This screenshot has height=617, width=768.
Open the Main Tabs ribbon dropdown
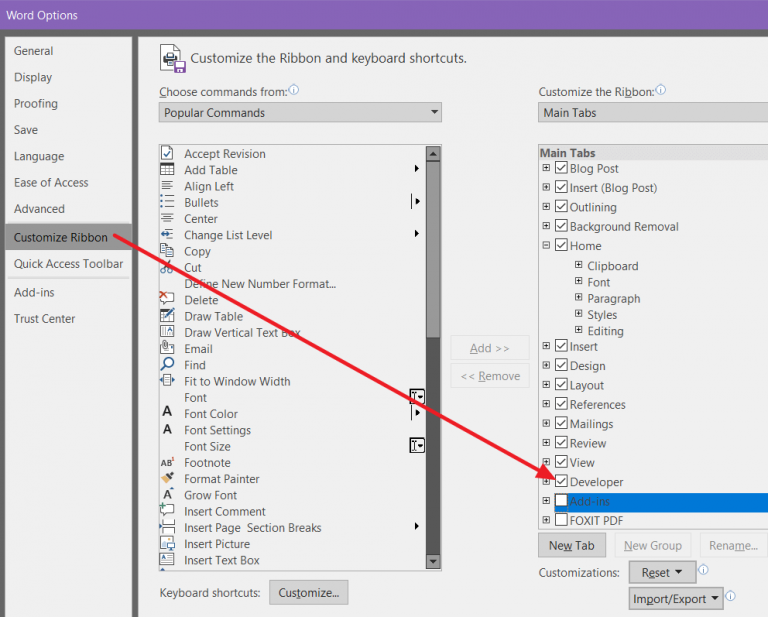(x=653, y=112)
